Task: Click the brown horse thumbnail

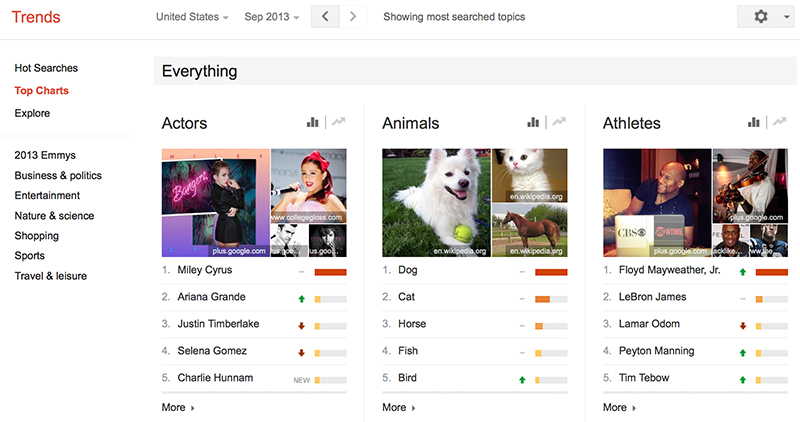Action: point(530,230)
